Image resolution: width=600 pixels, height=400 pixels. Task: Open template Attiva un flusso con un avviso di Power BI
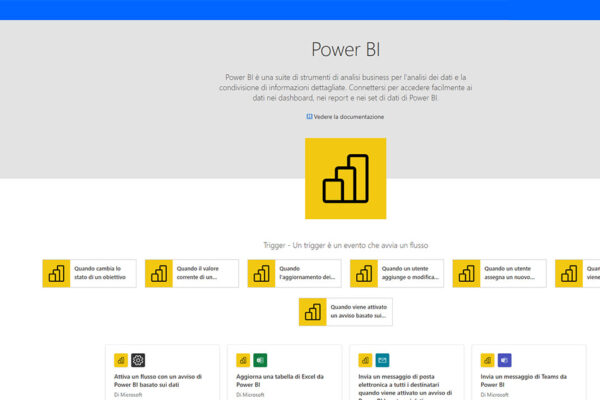[x=162, y=372]
